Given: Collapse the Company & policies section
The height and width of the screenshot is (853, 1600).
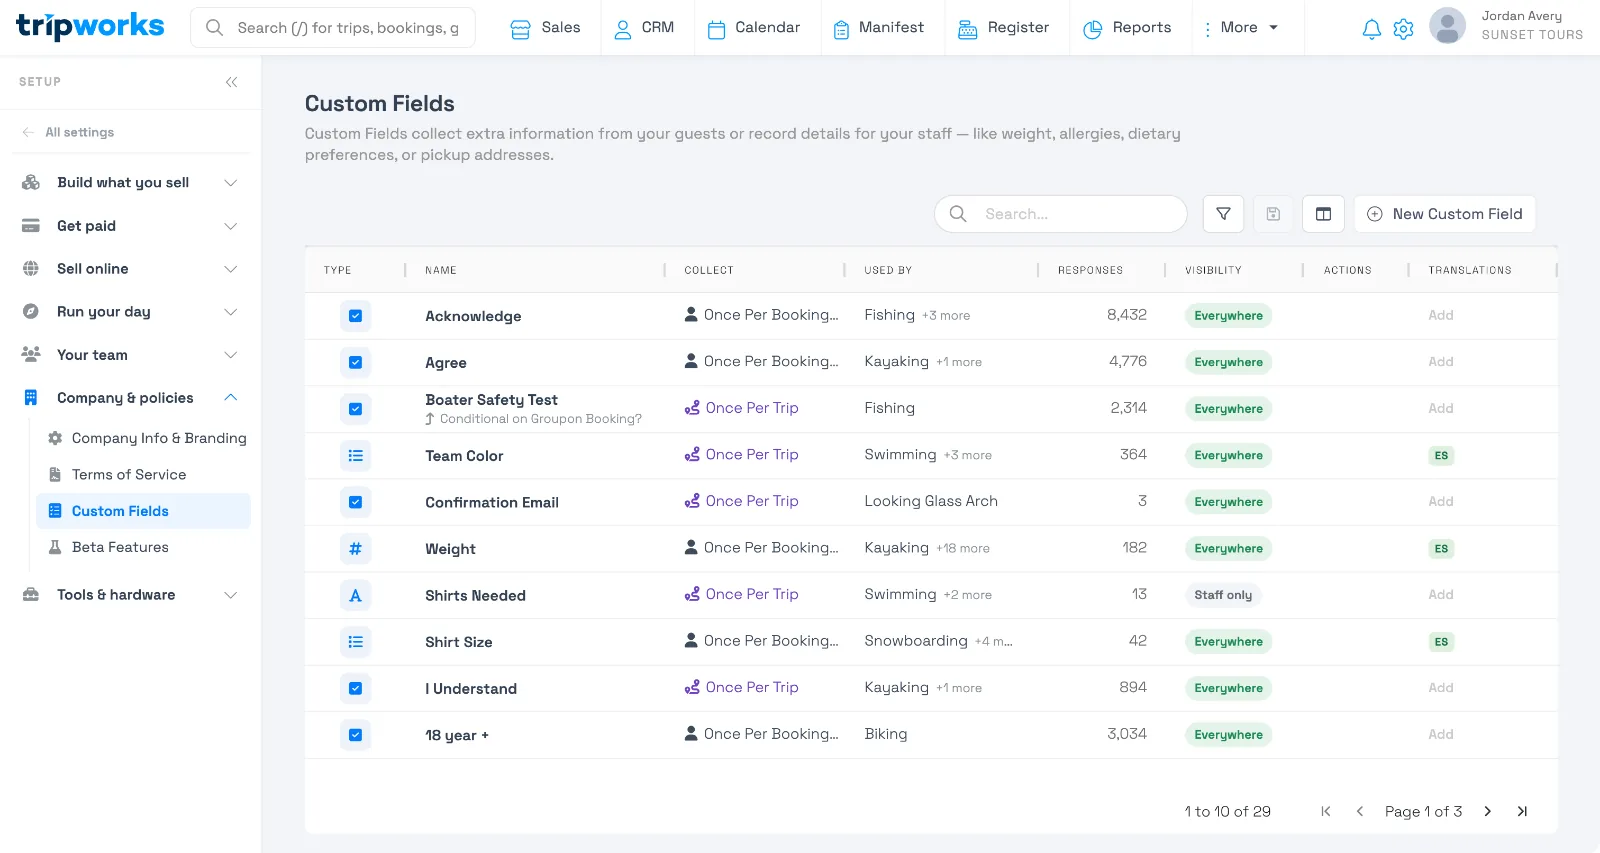Looking at the screenshot, I should click(x=131, y=398).
